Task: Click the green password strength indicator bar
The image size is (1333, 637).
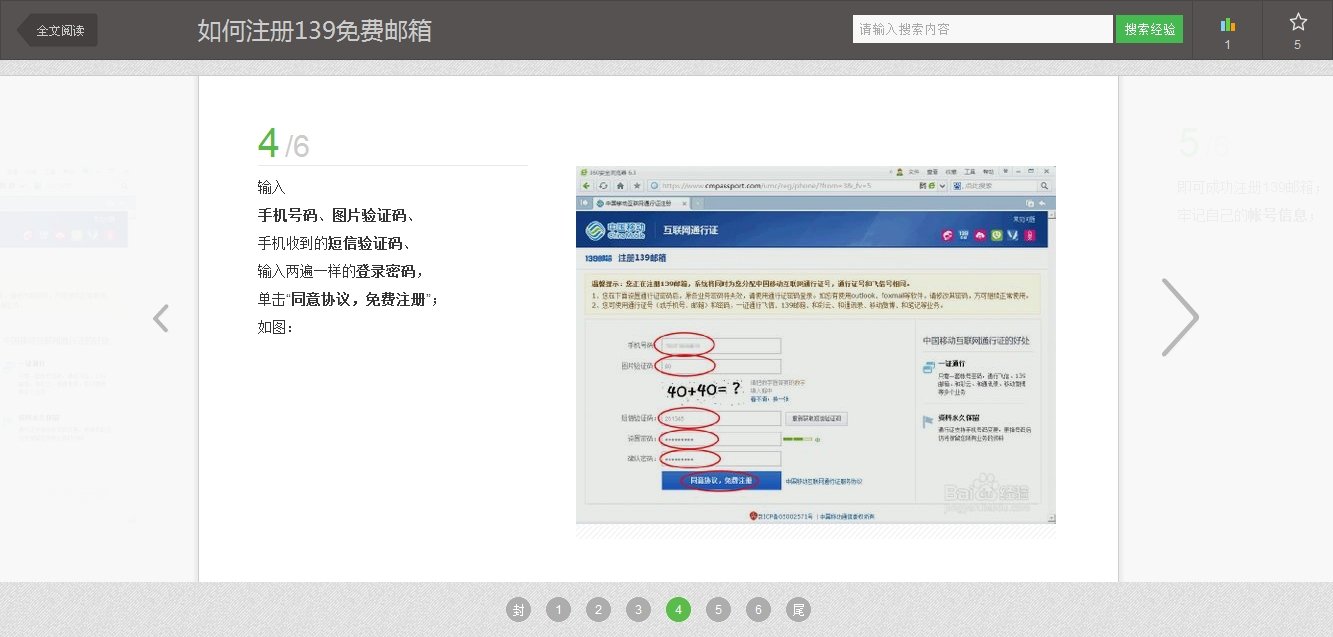Action: [x=796, y=439]
